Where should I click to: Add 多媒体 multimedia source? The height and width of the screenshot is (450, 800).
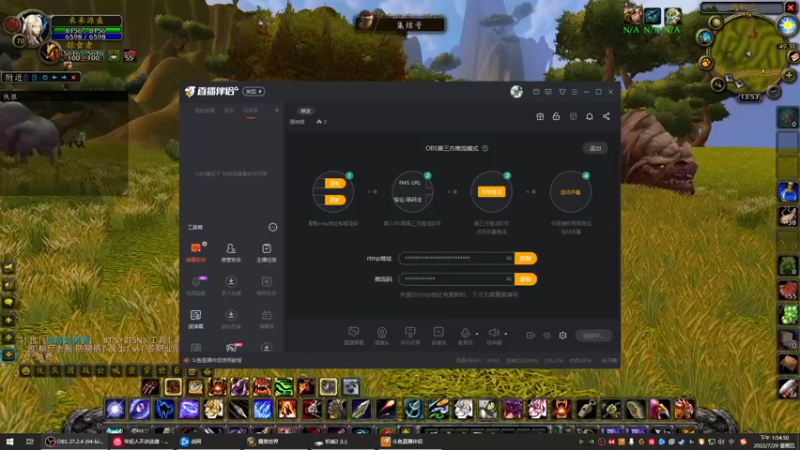(438, 336)
